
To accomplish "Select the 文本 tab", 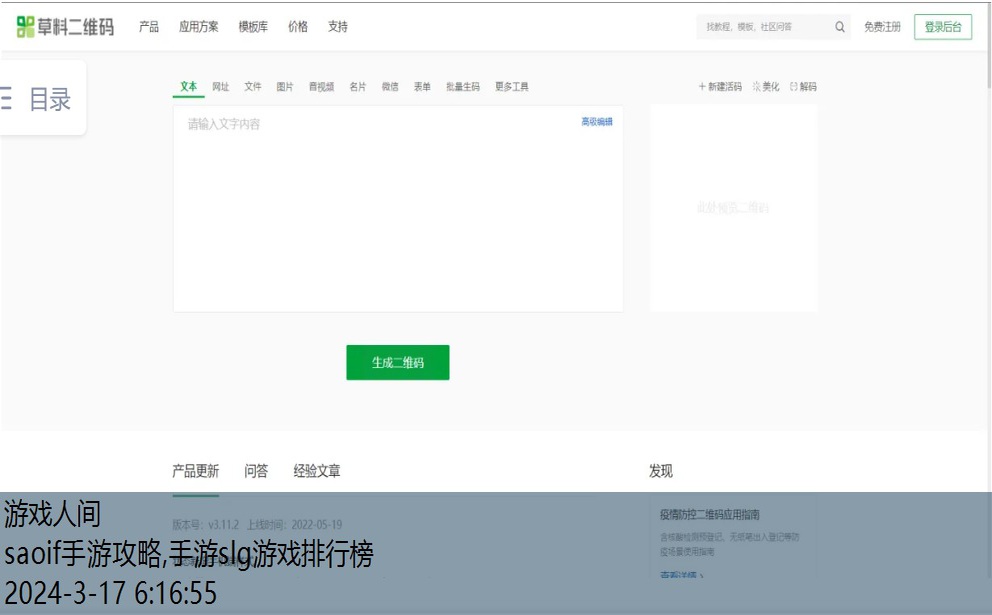I will coord(189,87).
